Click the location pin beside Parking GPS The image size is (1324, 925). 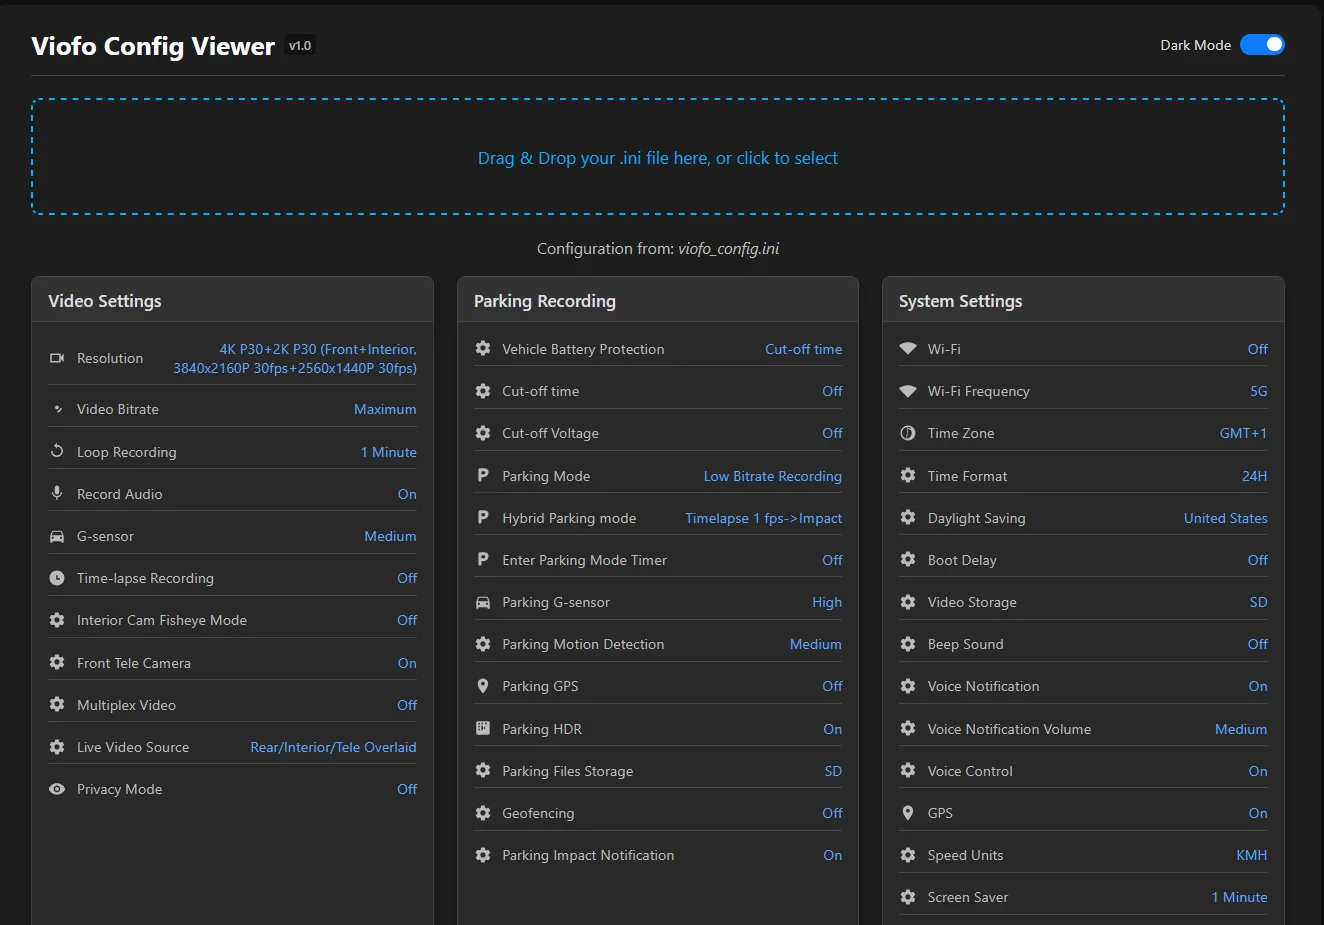[x=483, y=686]
